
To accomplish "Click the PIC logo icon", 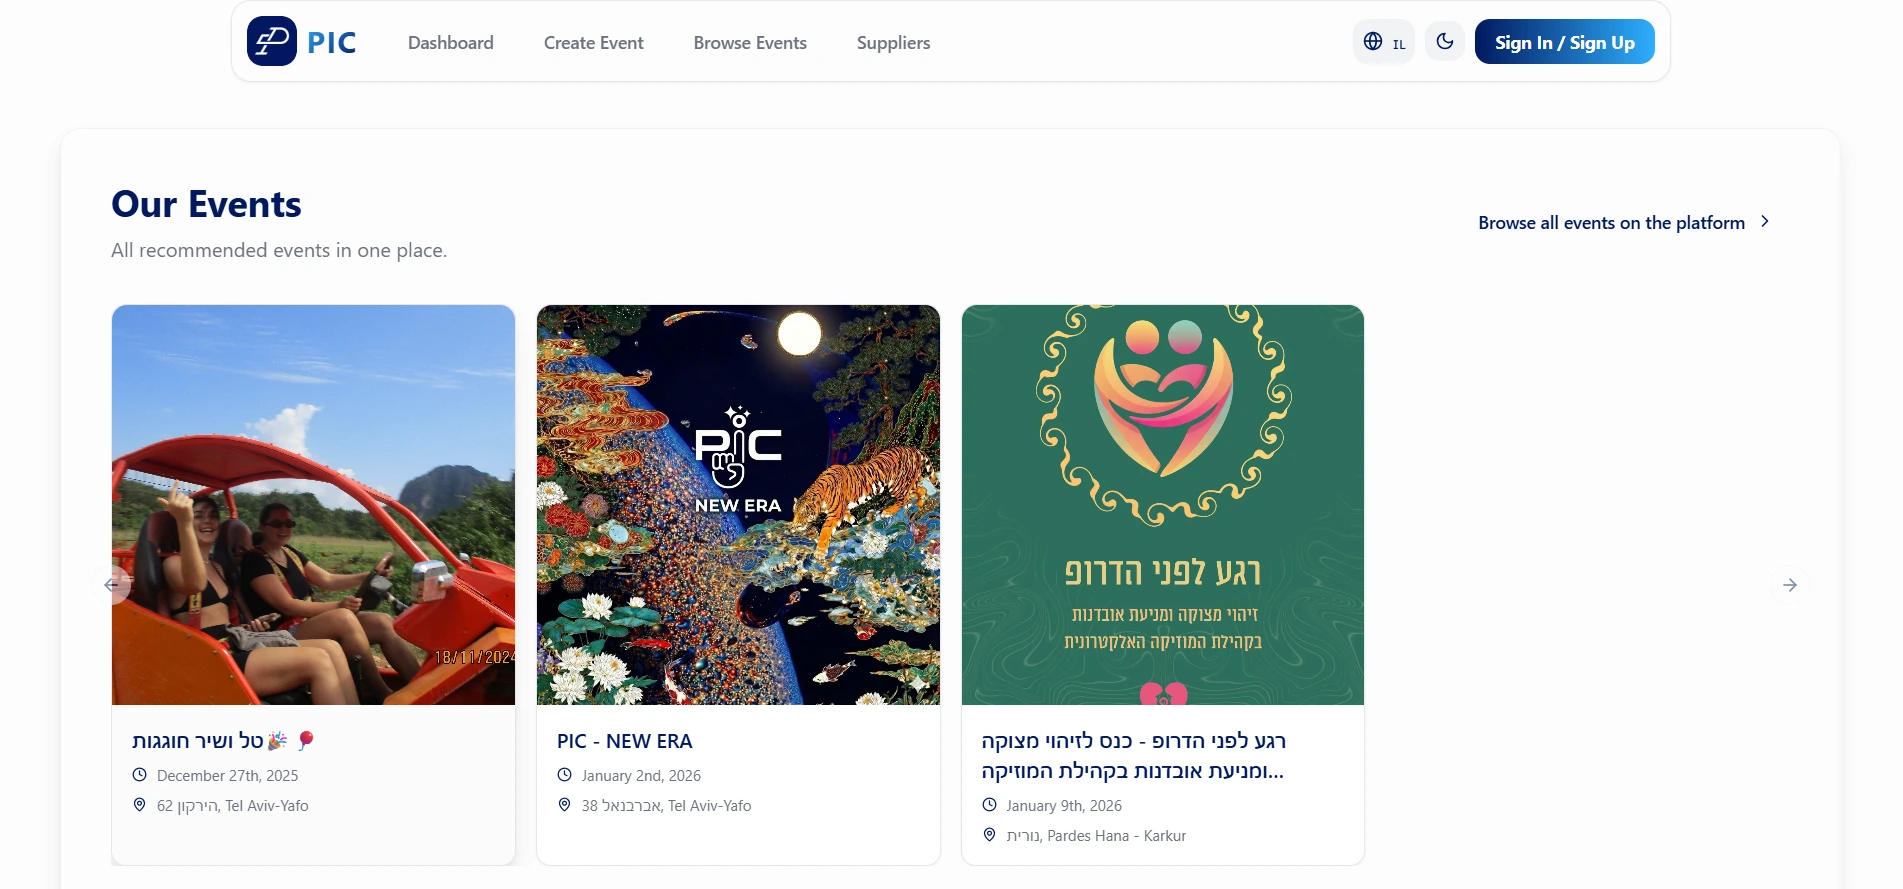I will tap(272, 41).
